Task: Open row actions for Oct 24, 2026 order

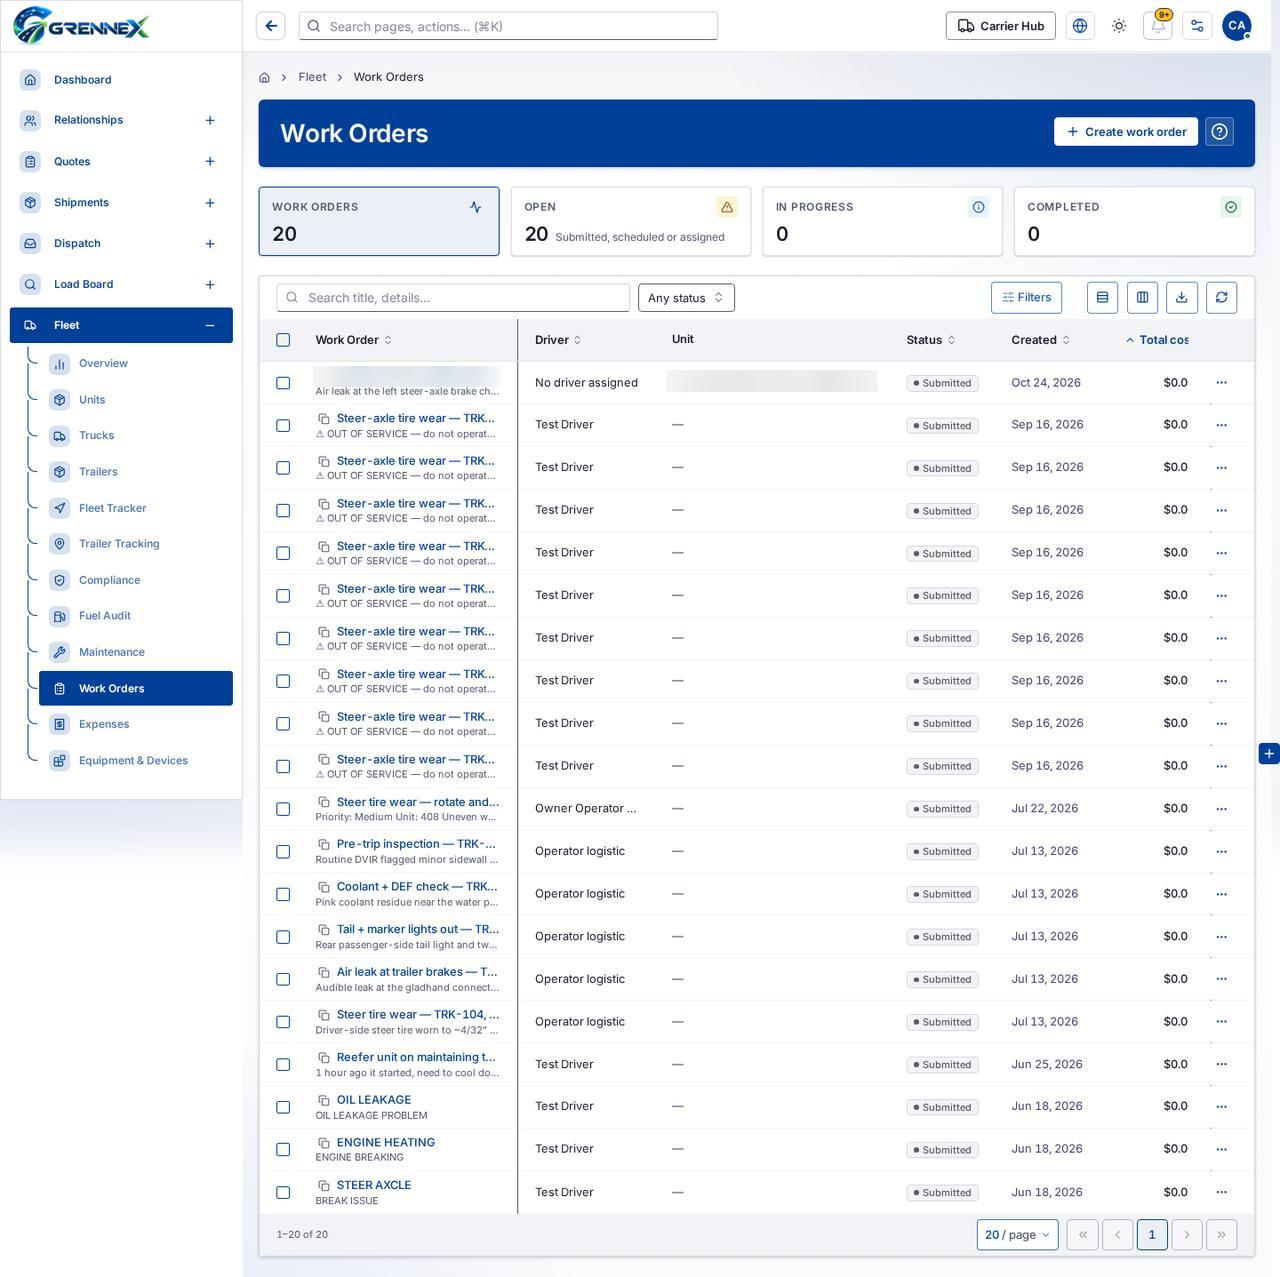Action: click(1221, 382)
